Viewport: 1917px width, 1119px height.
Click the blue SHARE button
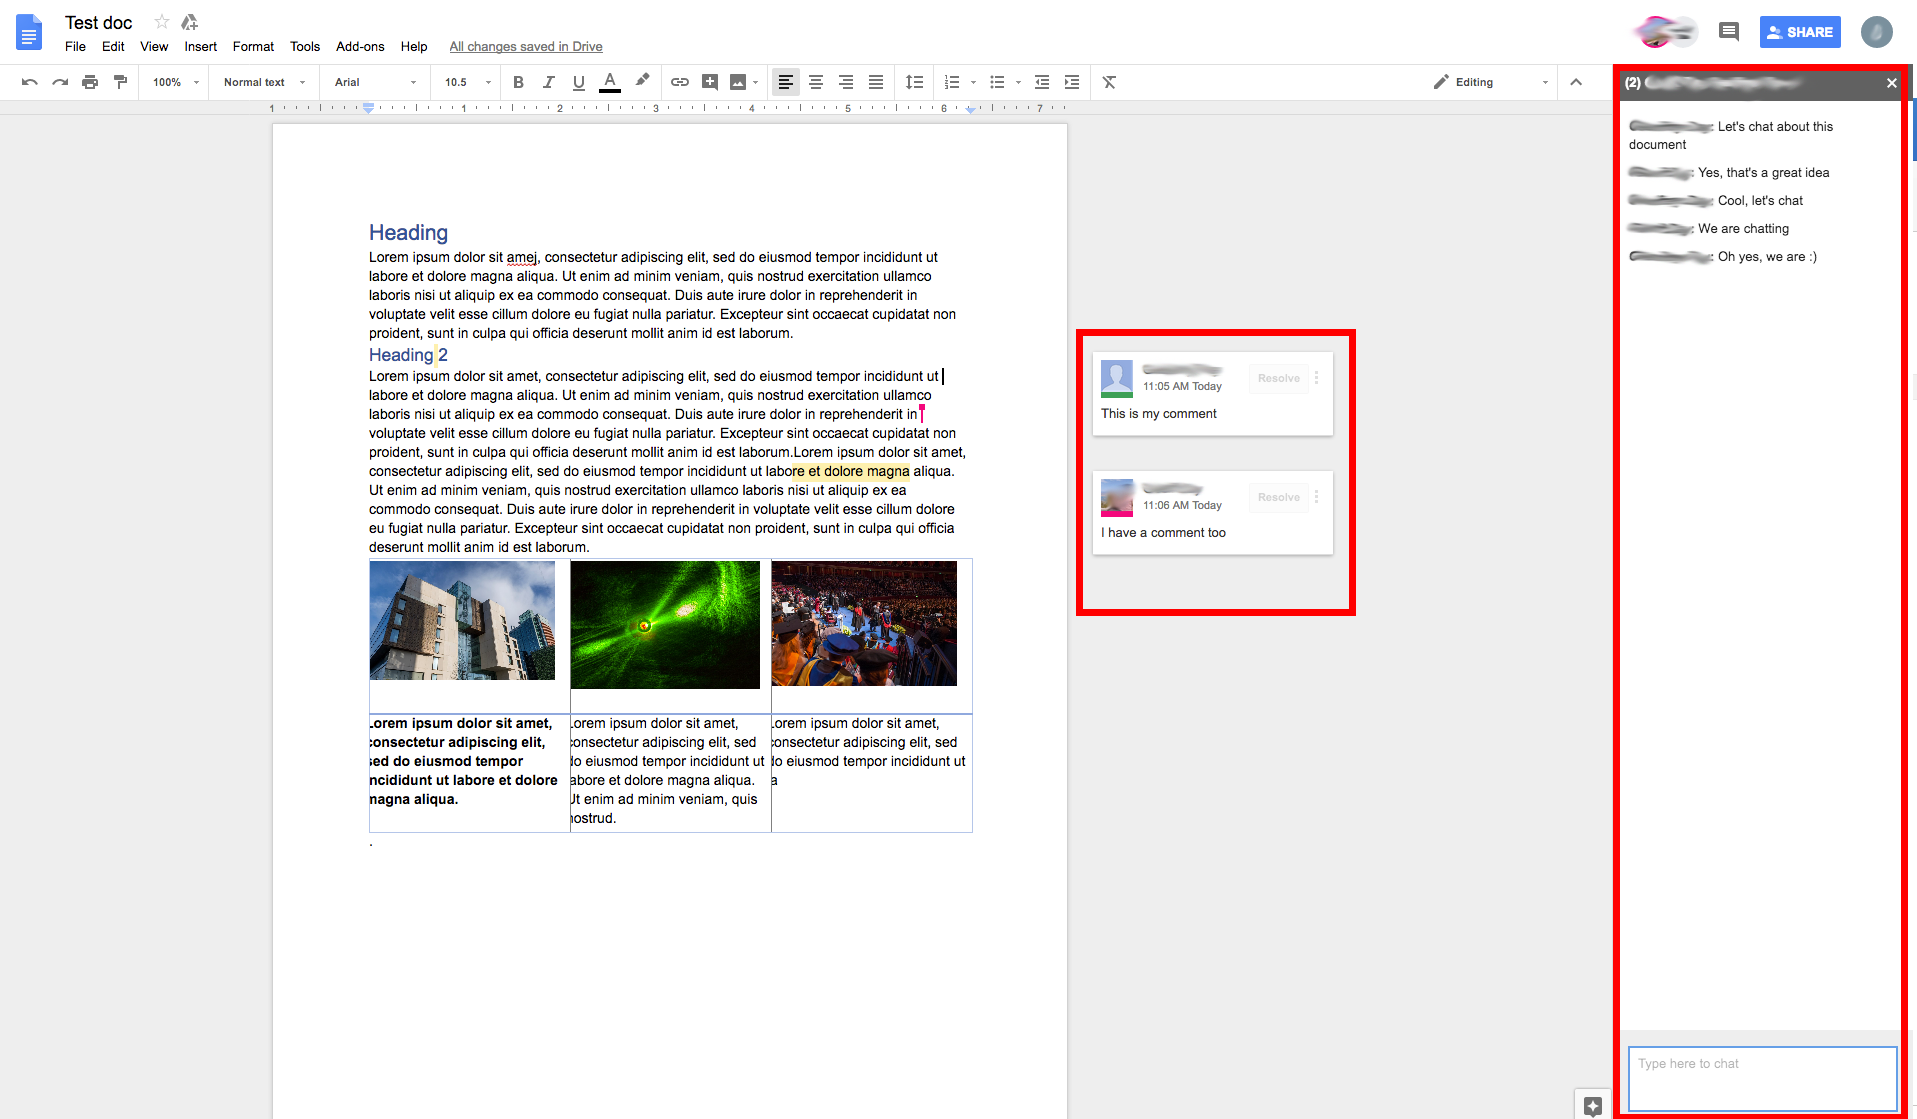pos(1800,32)
